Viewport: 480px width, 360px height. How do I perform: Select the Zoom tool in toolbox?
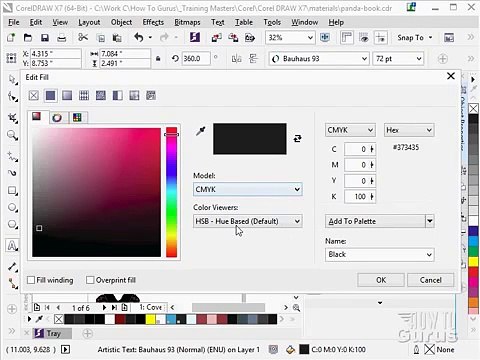pos(12,135)
